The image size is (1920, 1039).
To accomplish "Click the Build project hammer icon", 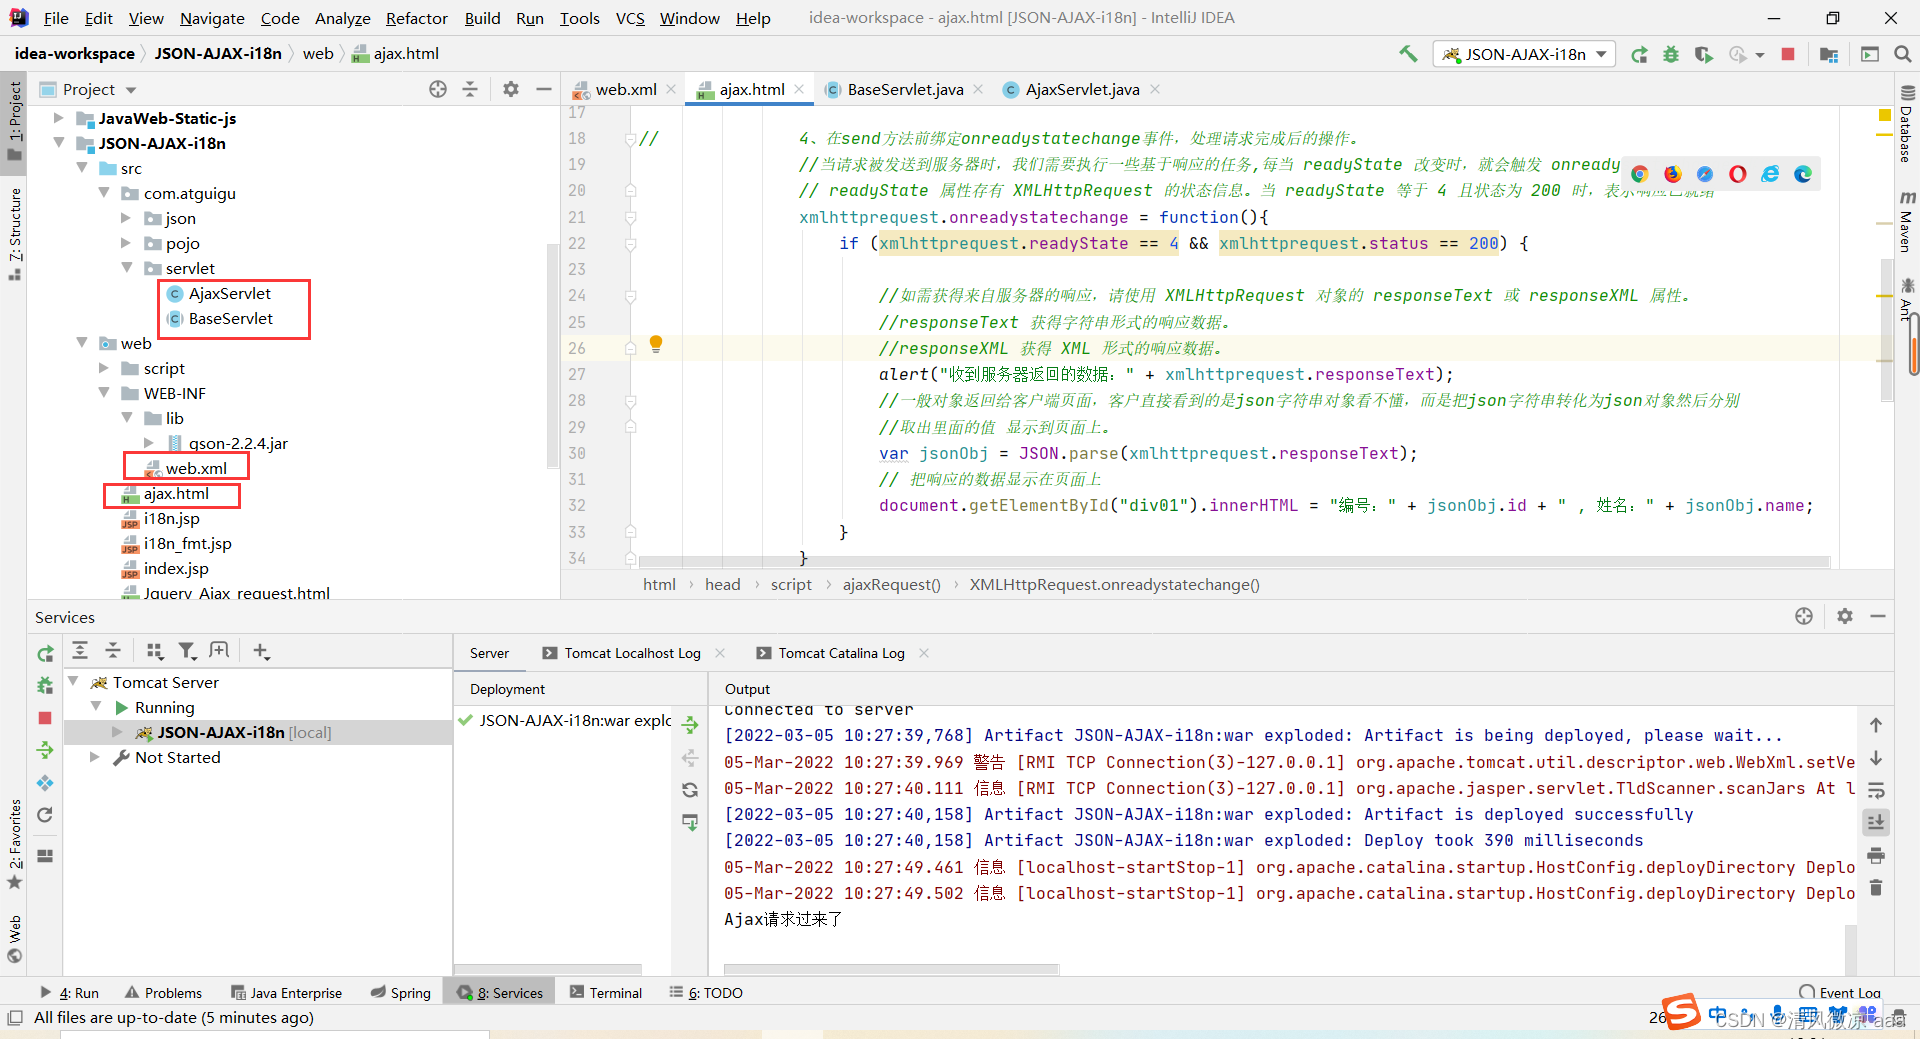I will point(1408,54).
